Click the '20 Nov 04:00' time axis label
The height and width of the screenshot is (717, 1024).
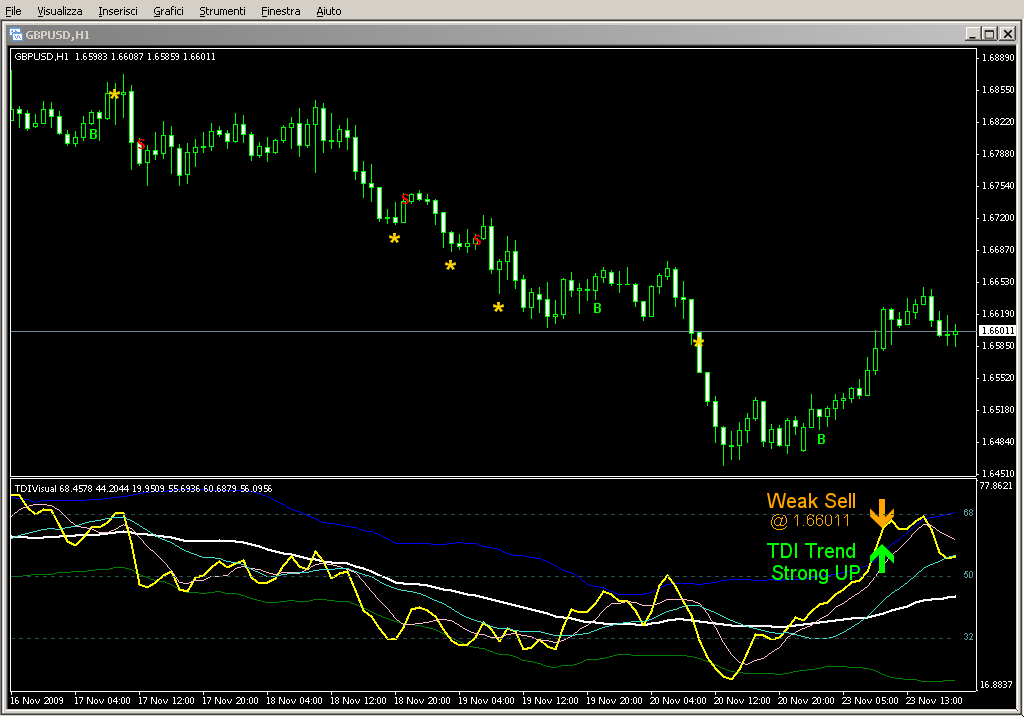point(678,701)
